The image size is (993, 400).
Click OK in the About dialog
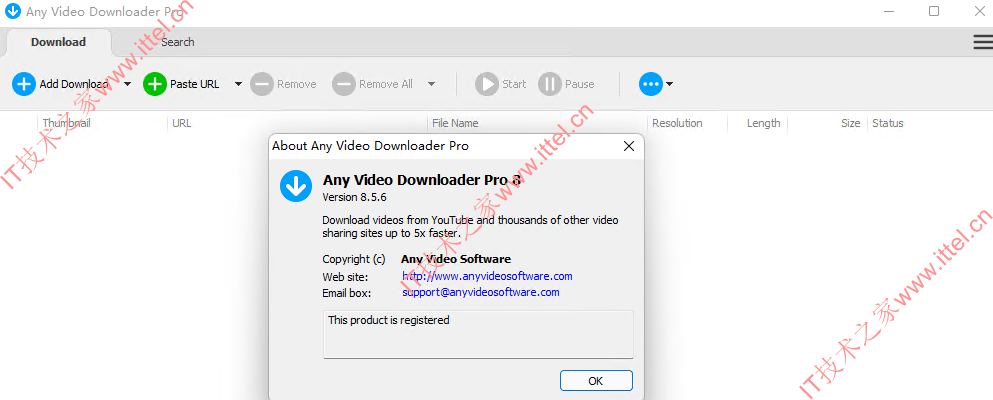click(x=596, y=381)
